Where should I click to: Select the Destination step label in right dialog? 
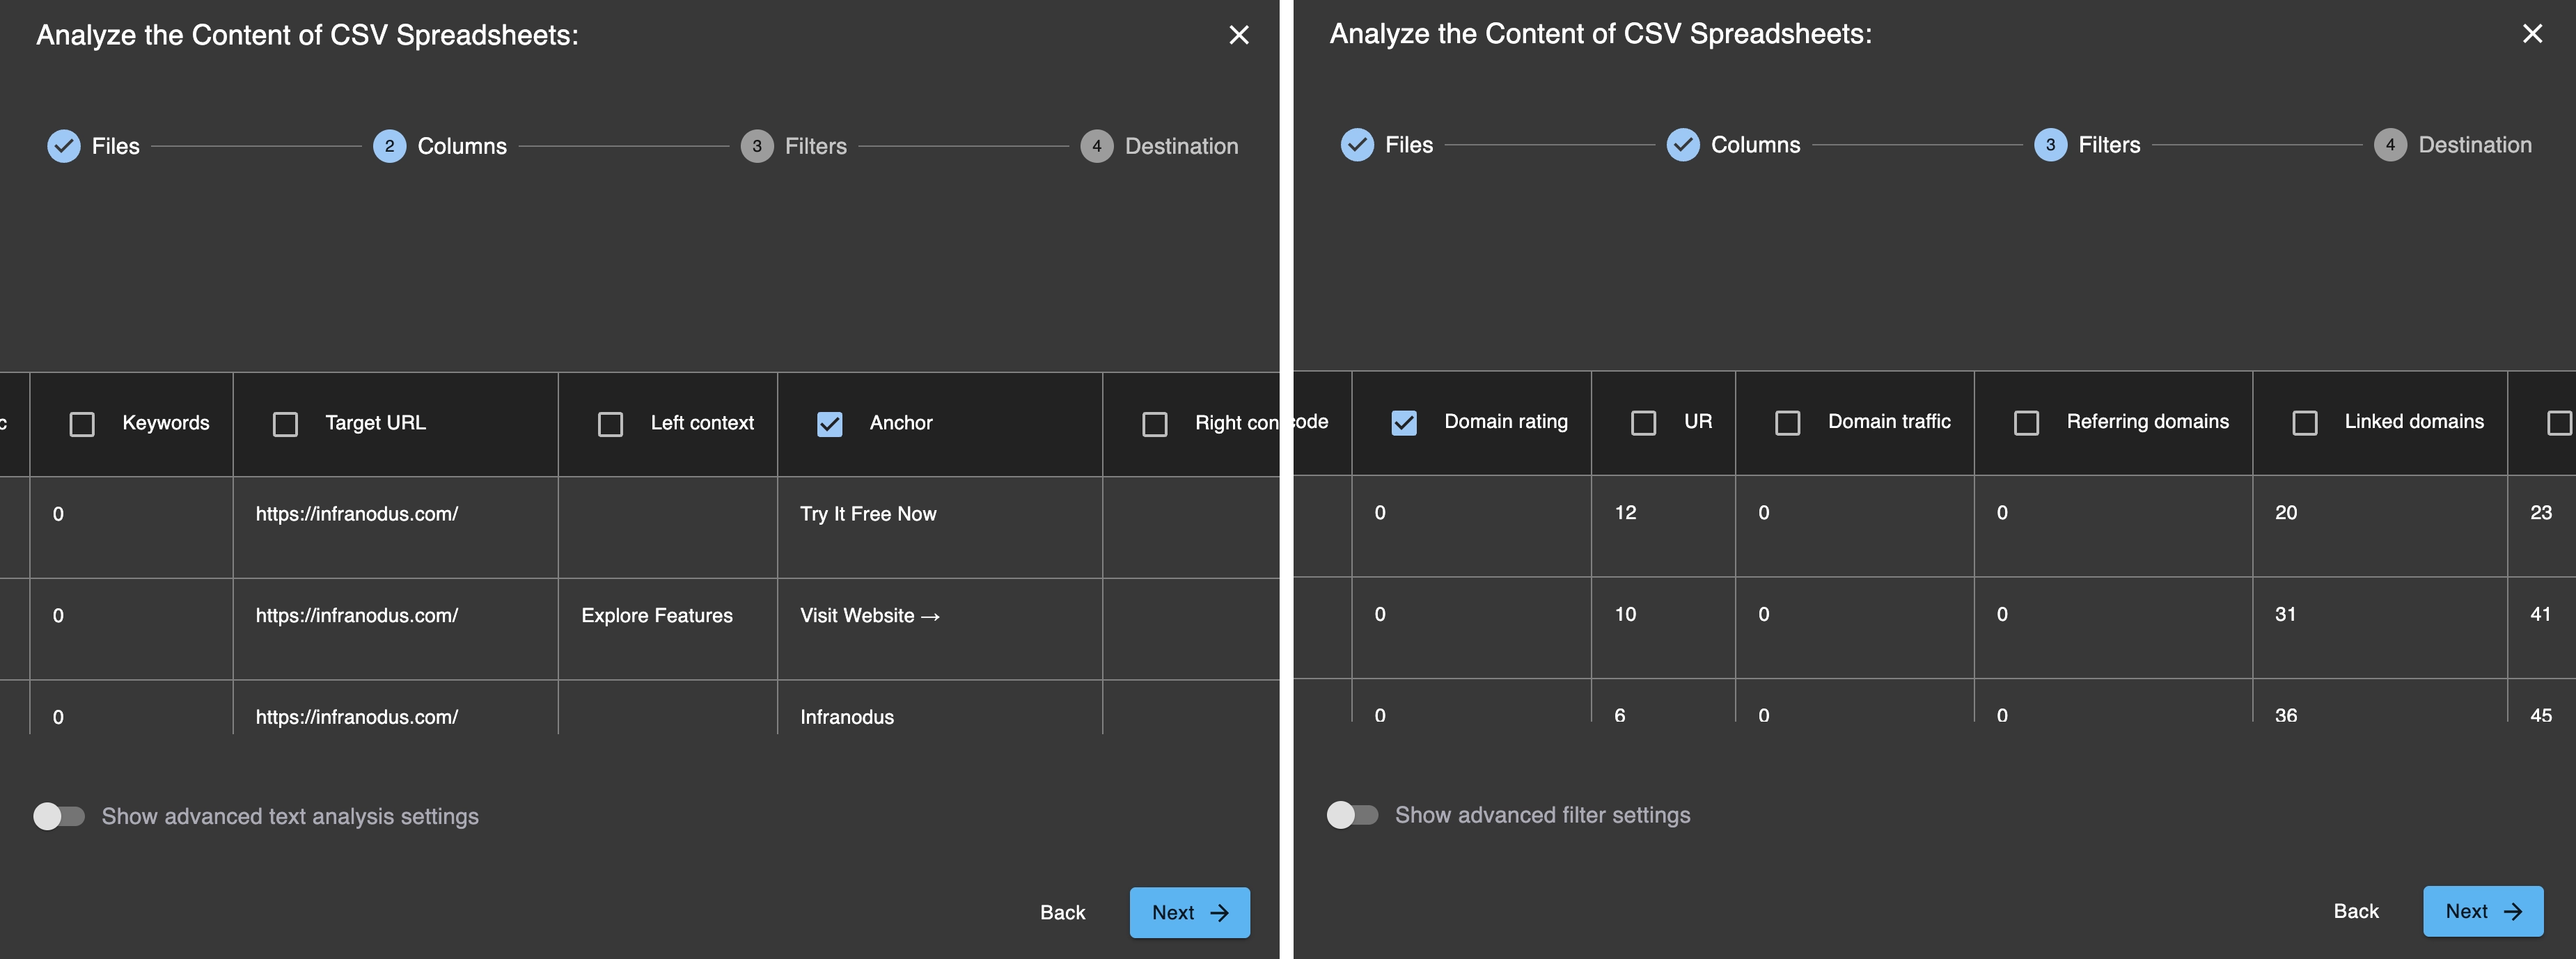pos(2475,145)
